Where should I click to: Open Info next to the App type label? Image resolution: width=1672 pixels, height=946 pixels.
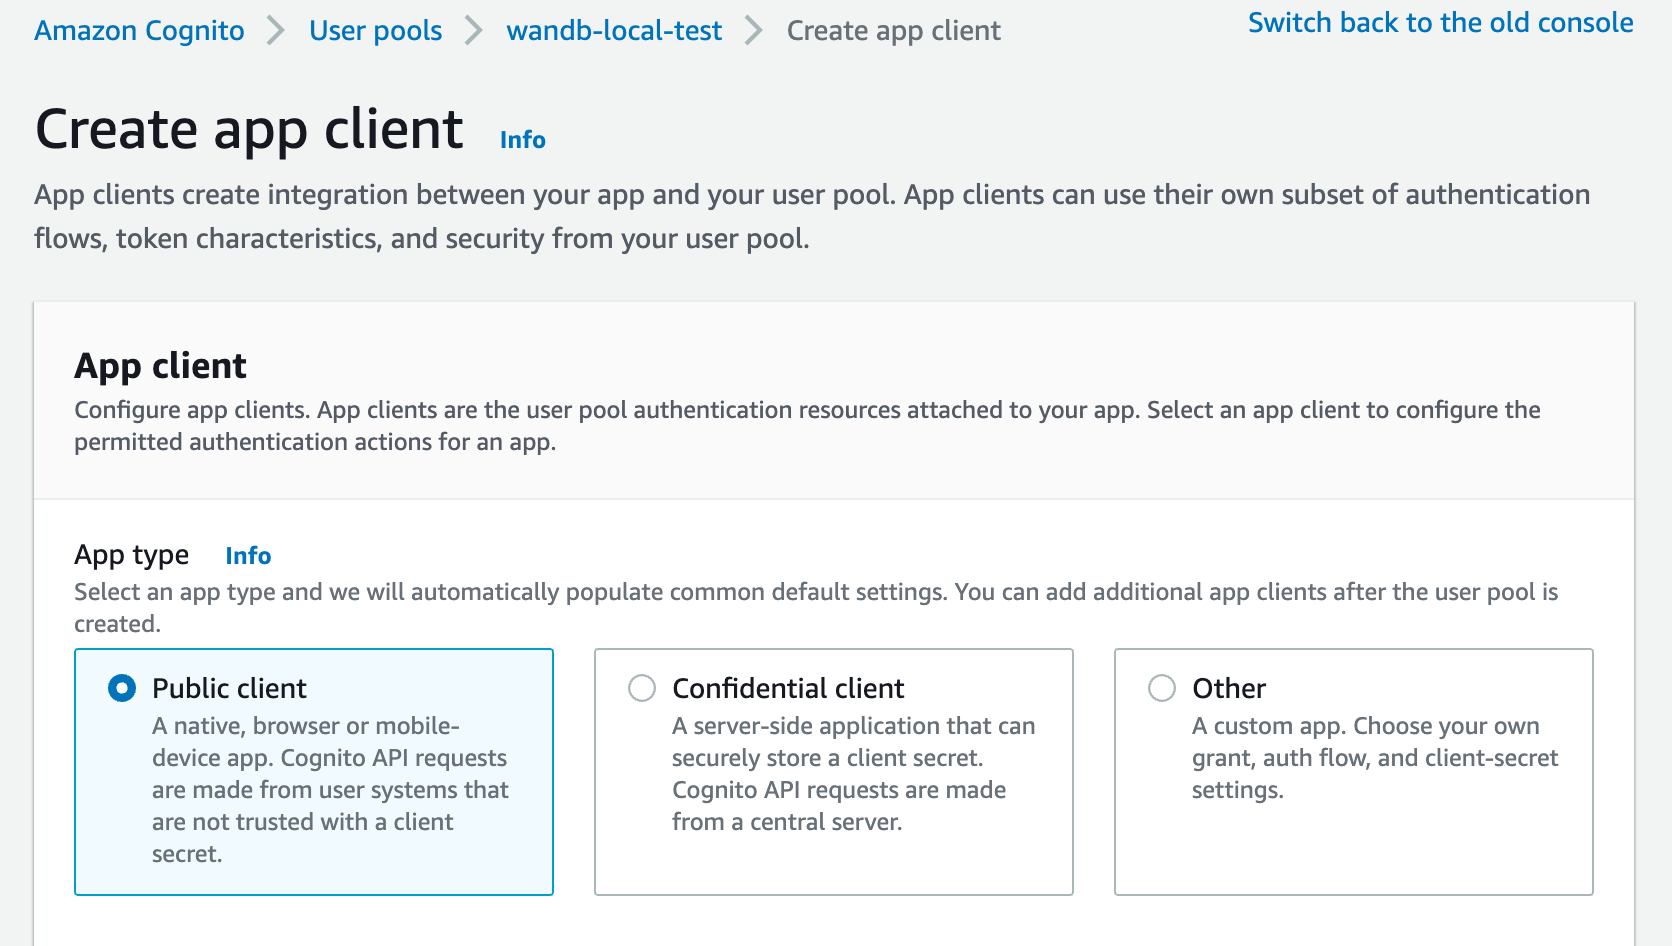point(248,556)
